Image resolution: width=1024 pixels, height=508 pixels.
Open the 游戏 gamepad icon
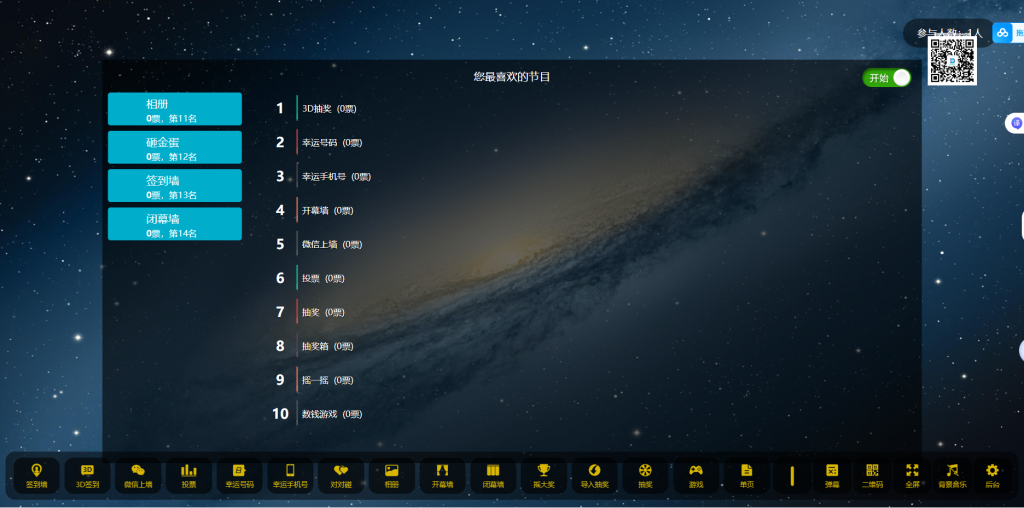coord(696,475)
